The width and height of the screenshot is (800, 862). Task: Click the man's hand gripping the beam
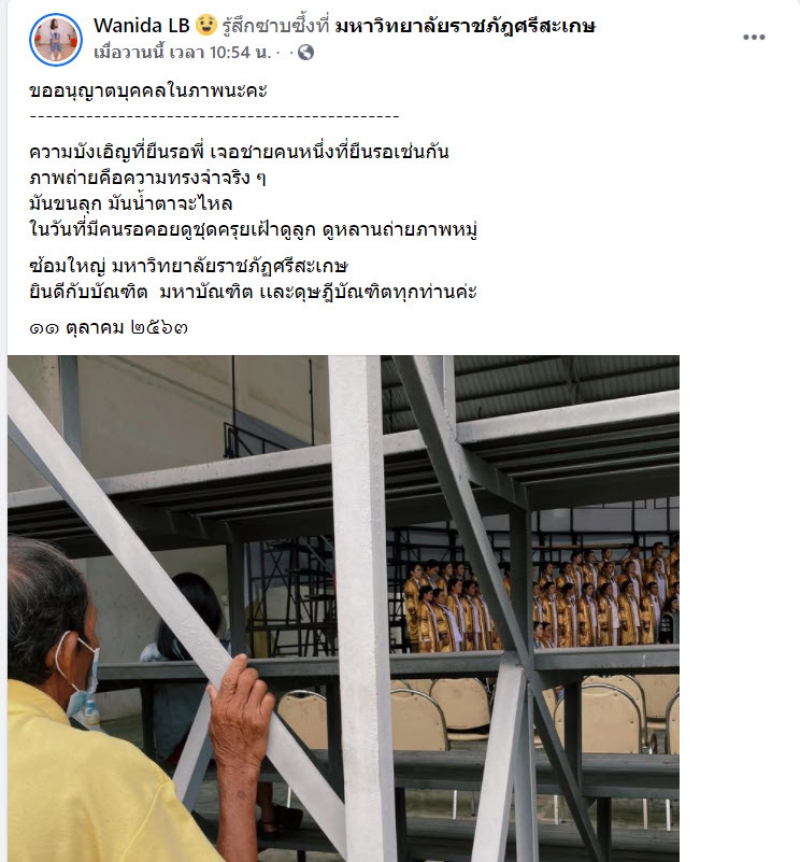[x=241, y=710]
